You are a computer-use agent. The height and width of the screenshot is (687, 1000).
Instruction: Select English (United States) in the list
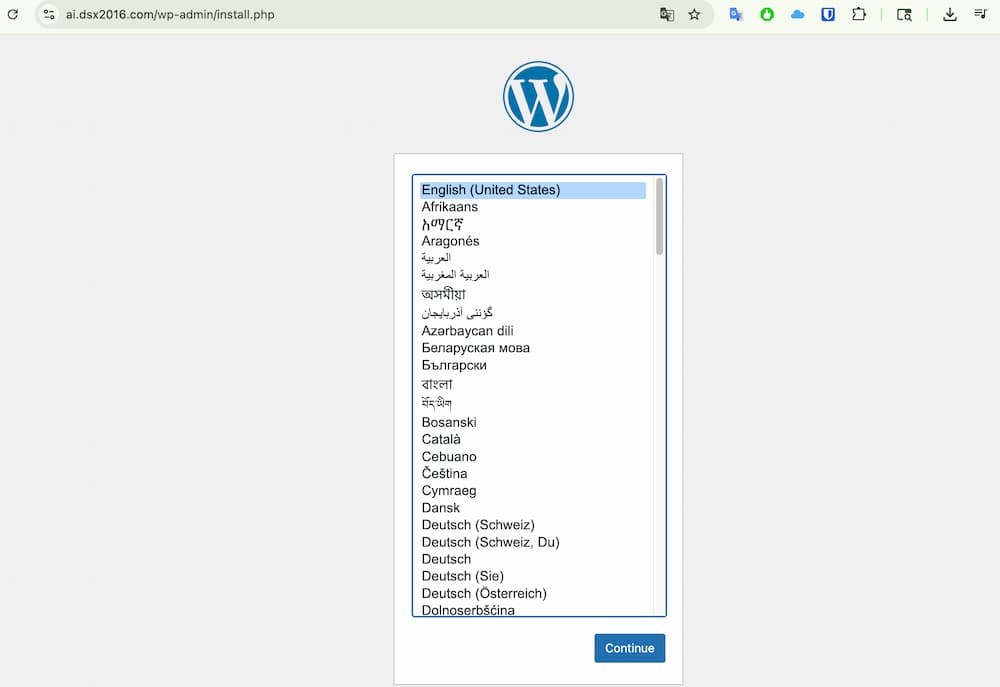pos(533,190)
